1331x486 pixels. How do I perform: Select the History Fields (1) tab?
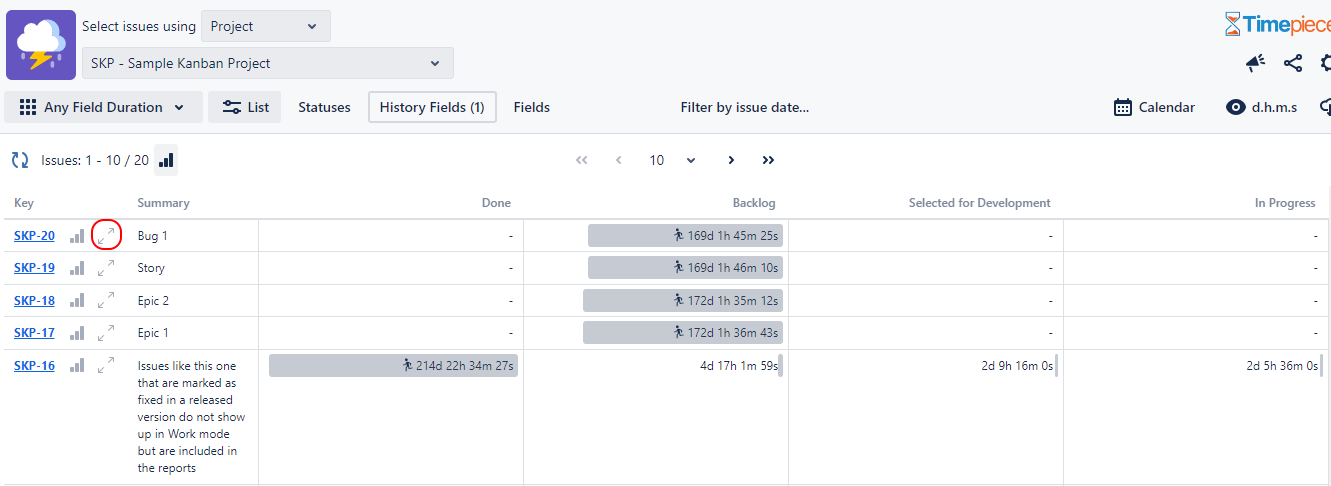coord(432,107)
